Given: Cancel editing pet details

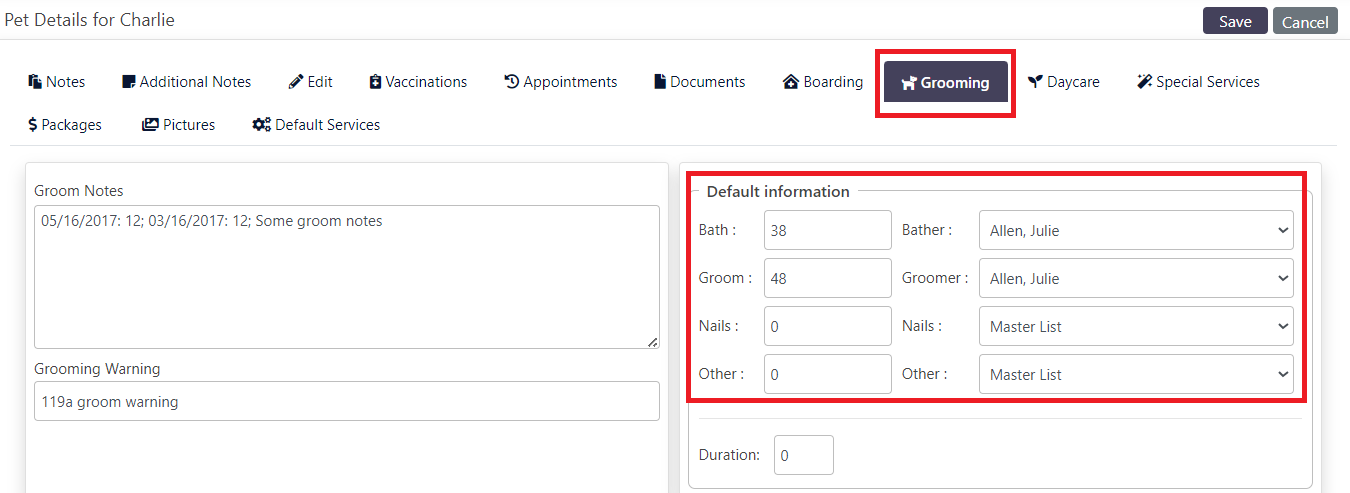Looking at the screenshot, I should pos(1305,21).
